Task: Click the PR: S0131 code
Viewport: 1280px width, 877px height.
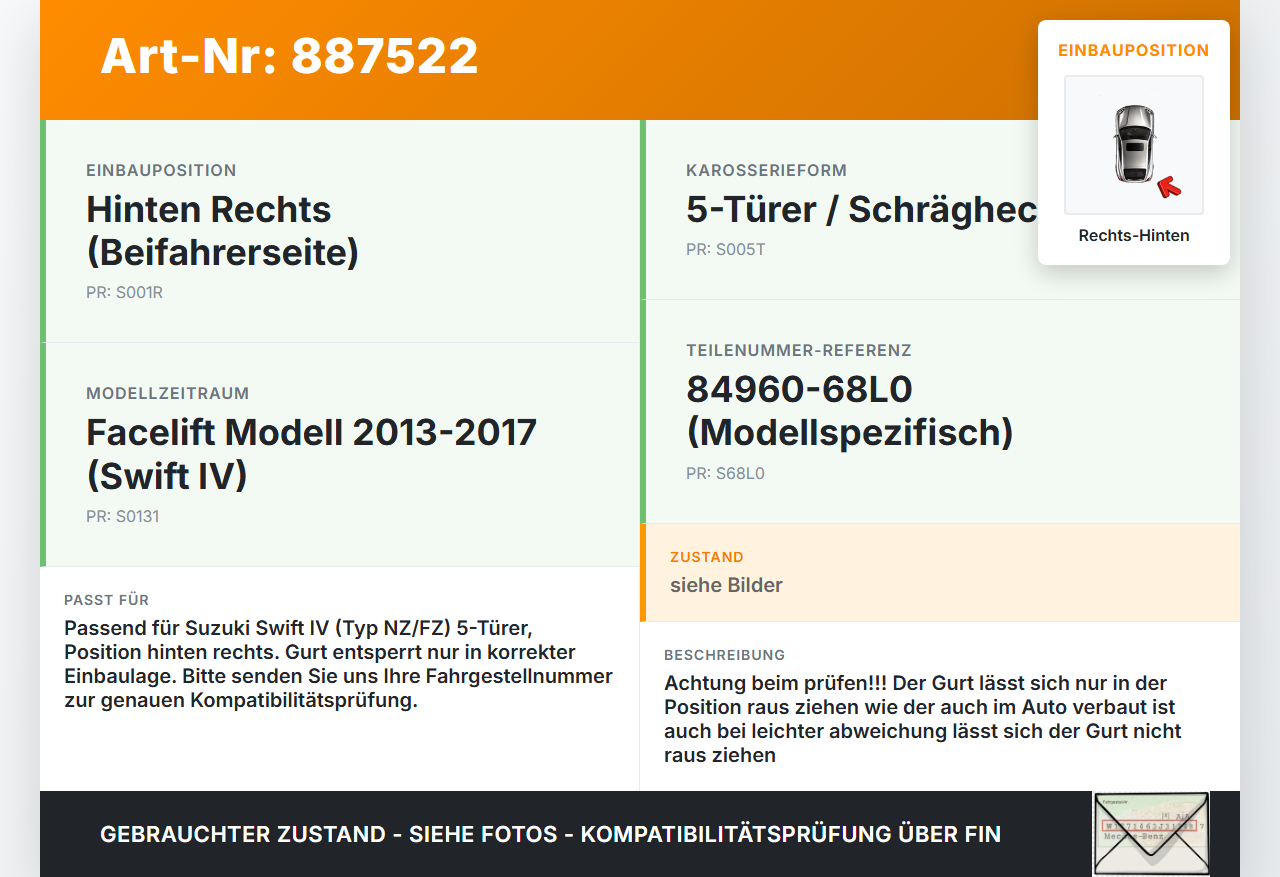Action: pos(122,517)
